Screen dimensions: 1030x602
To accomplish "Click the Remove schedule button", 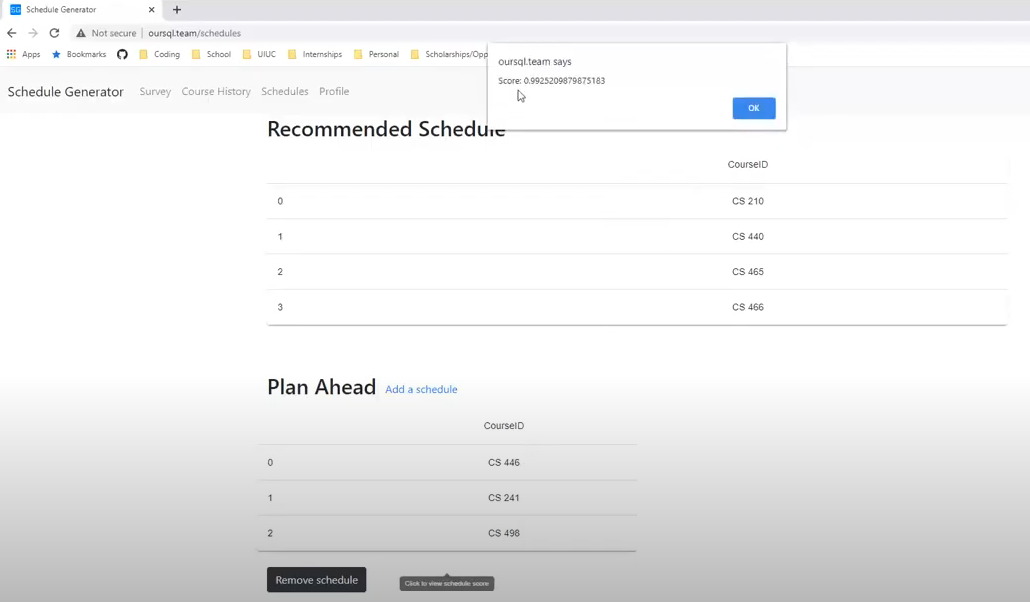I will pos(316,580).
